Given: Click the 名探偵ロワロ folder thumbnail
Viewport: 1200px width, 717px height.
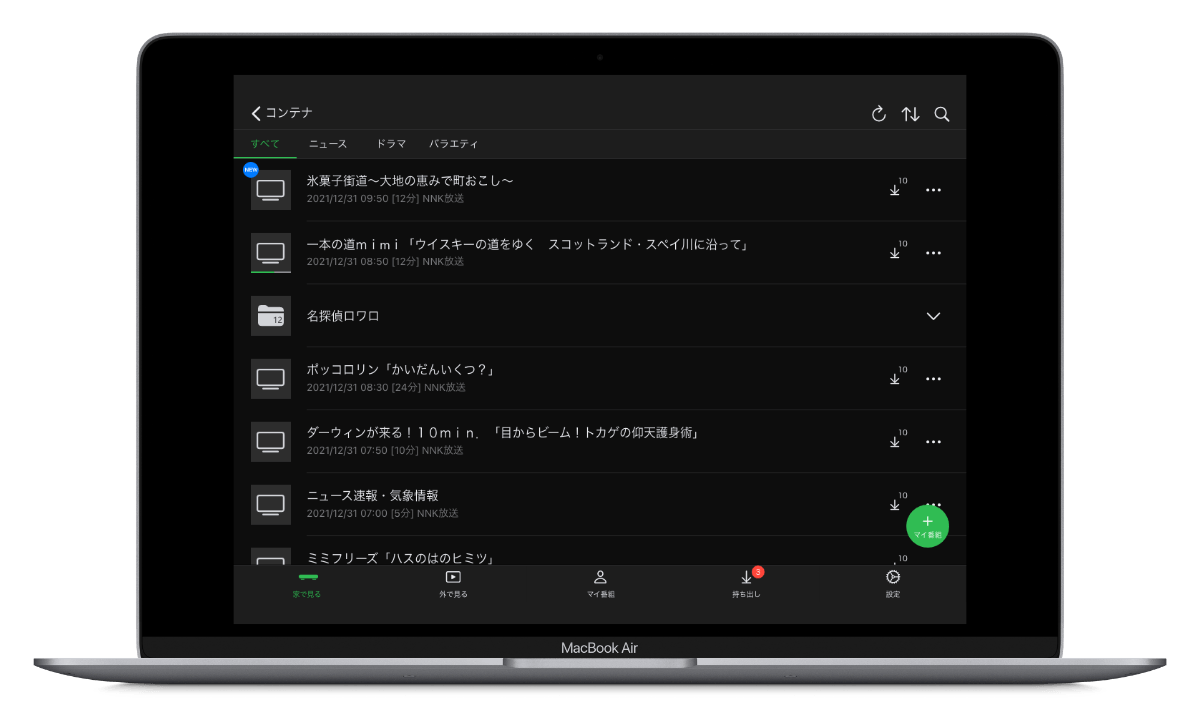Looking at the screenshot, I should (x=270, y=316).
